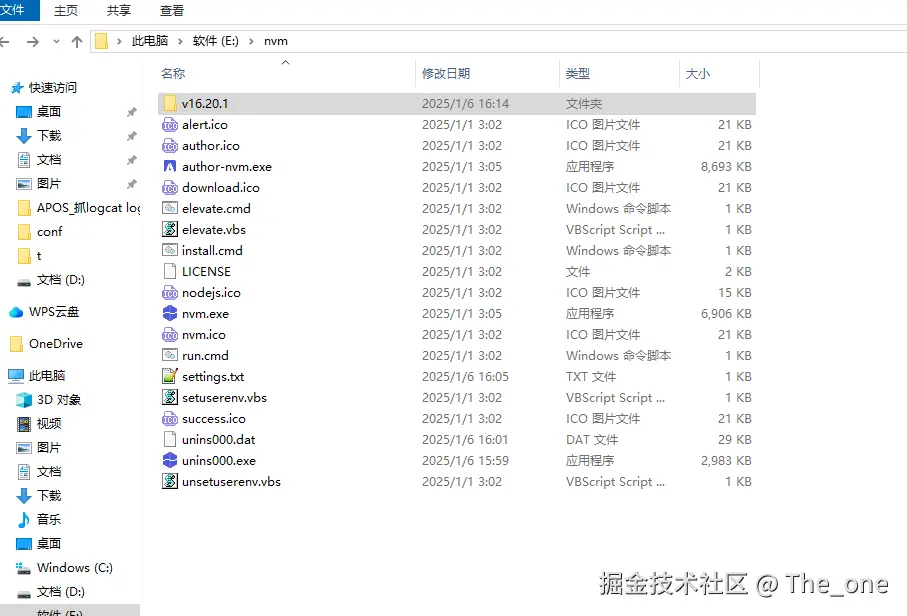Click the 6,906 KB size cell
Image resolution: width=907 pixels, height=616 pixels.
coord(726,313)
